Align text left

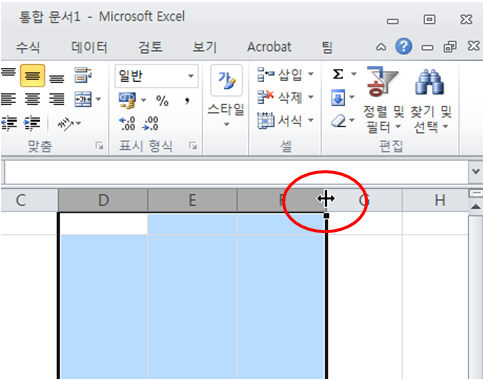point(8,99)
